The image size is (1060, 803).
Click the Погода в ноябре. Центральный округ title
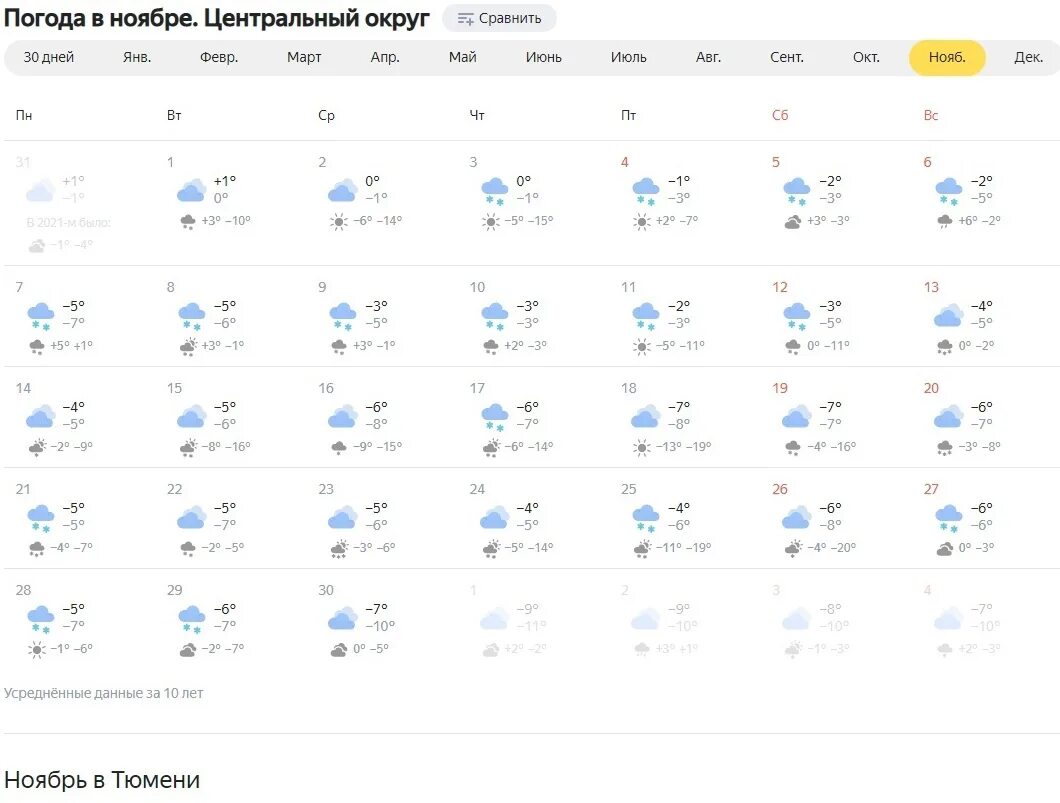[216, 18]
